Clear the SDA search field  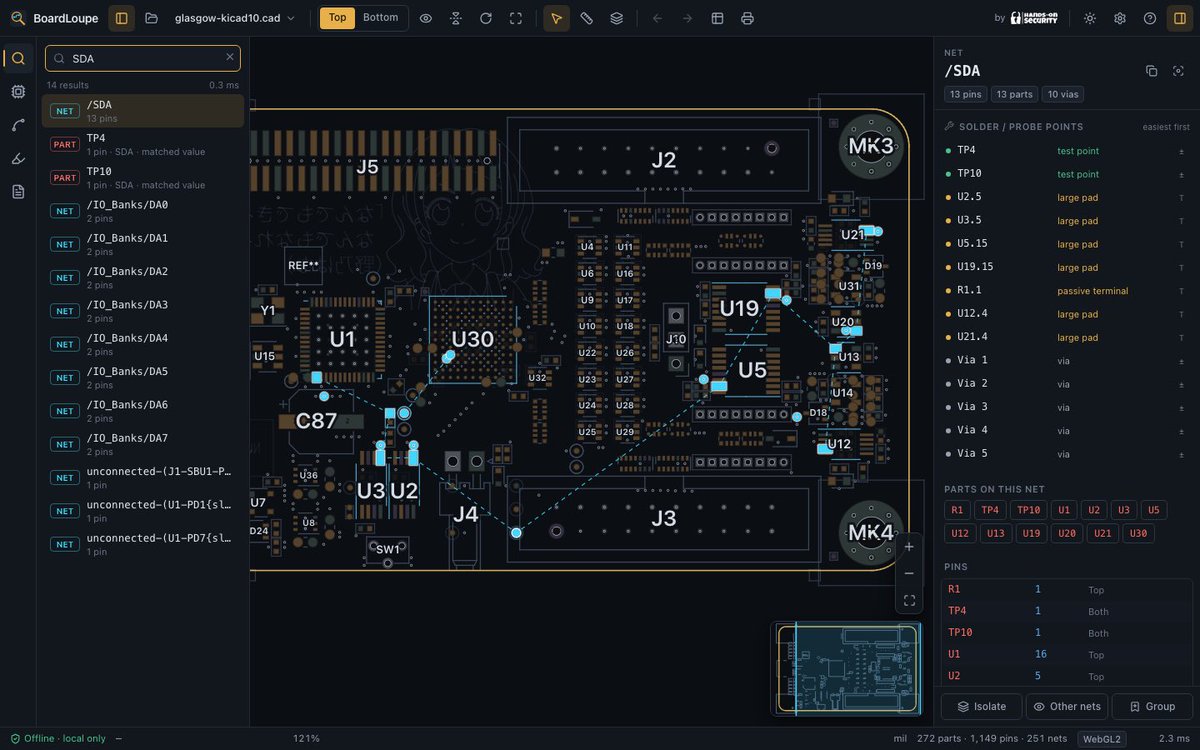[230, 58]
